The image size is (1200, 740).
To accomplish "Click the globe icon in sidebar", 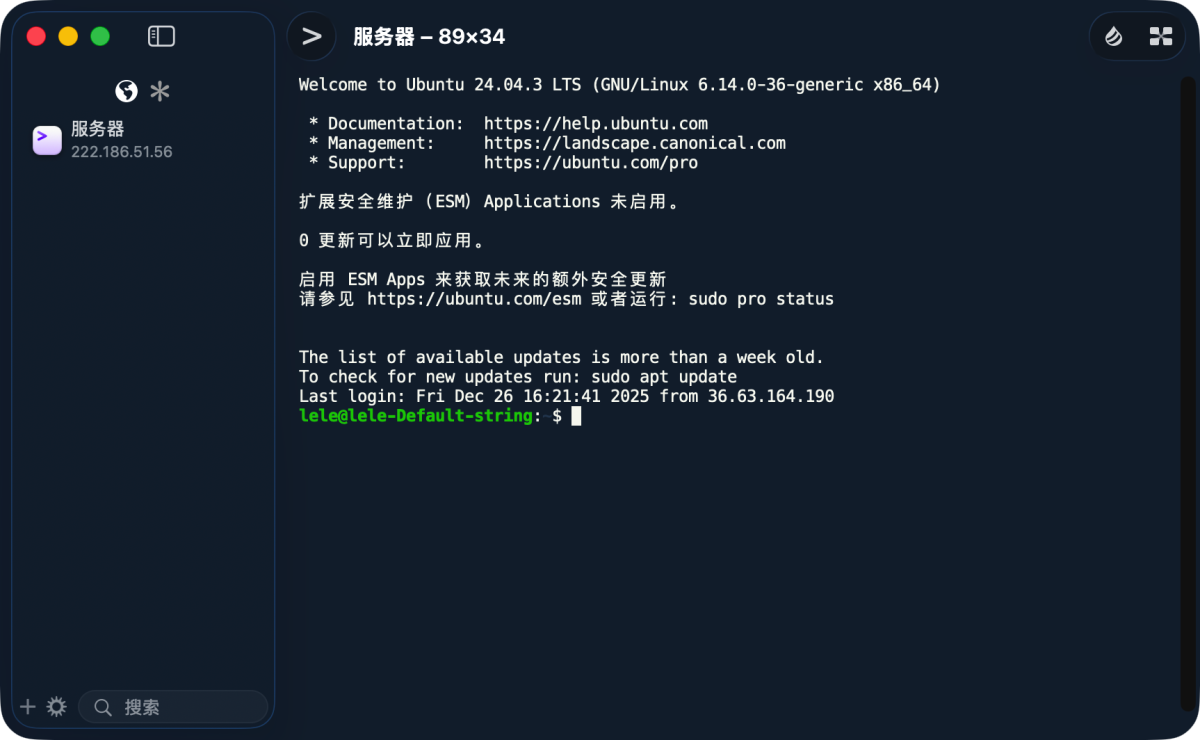I will click(x=126, y=92).
